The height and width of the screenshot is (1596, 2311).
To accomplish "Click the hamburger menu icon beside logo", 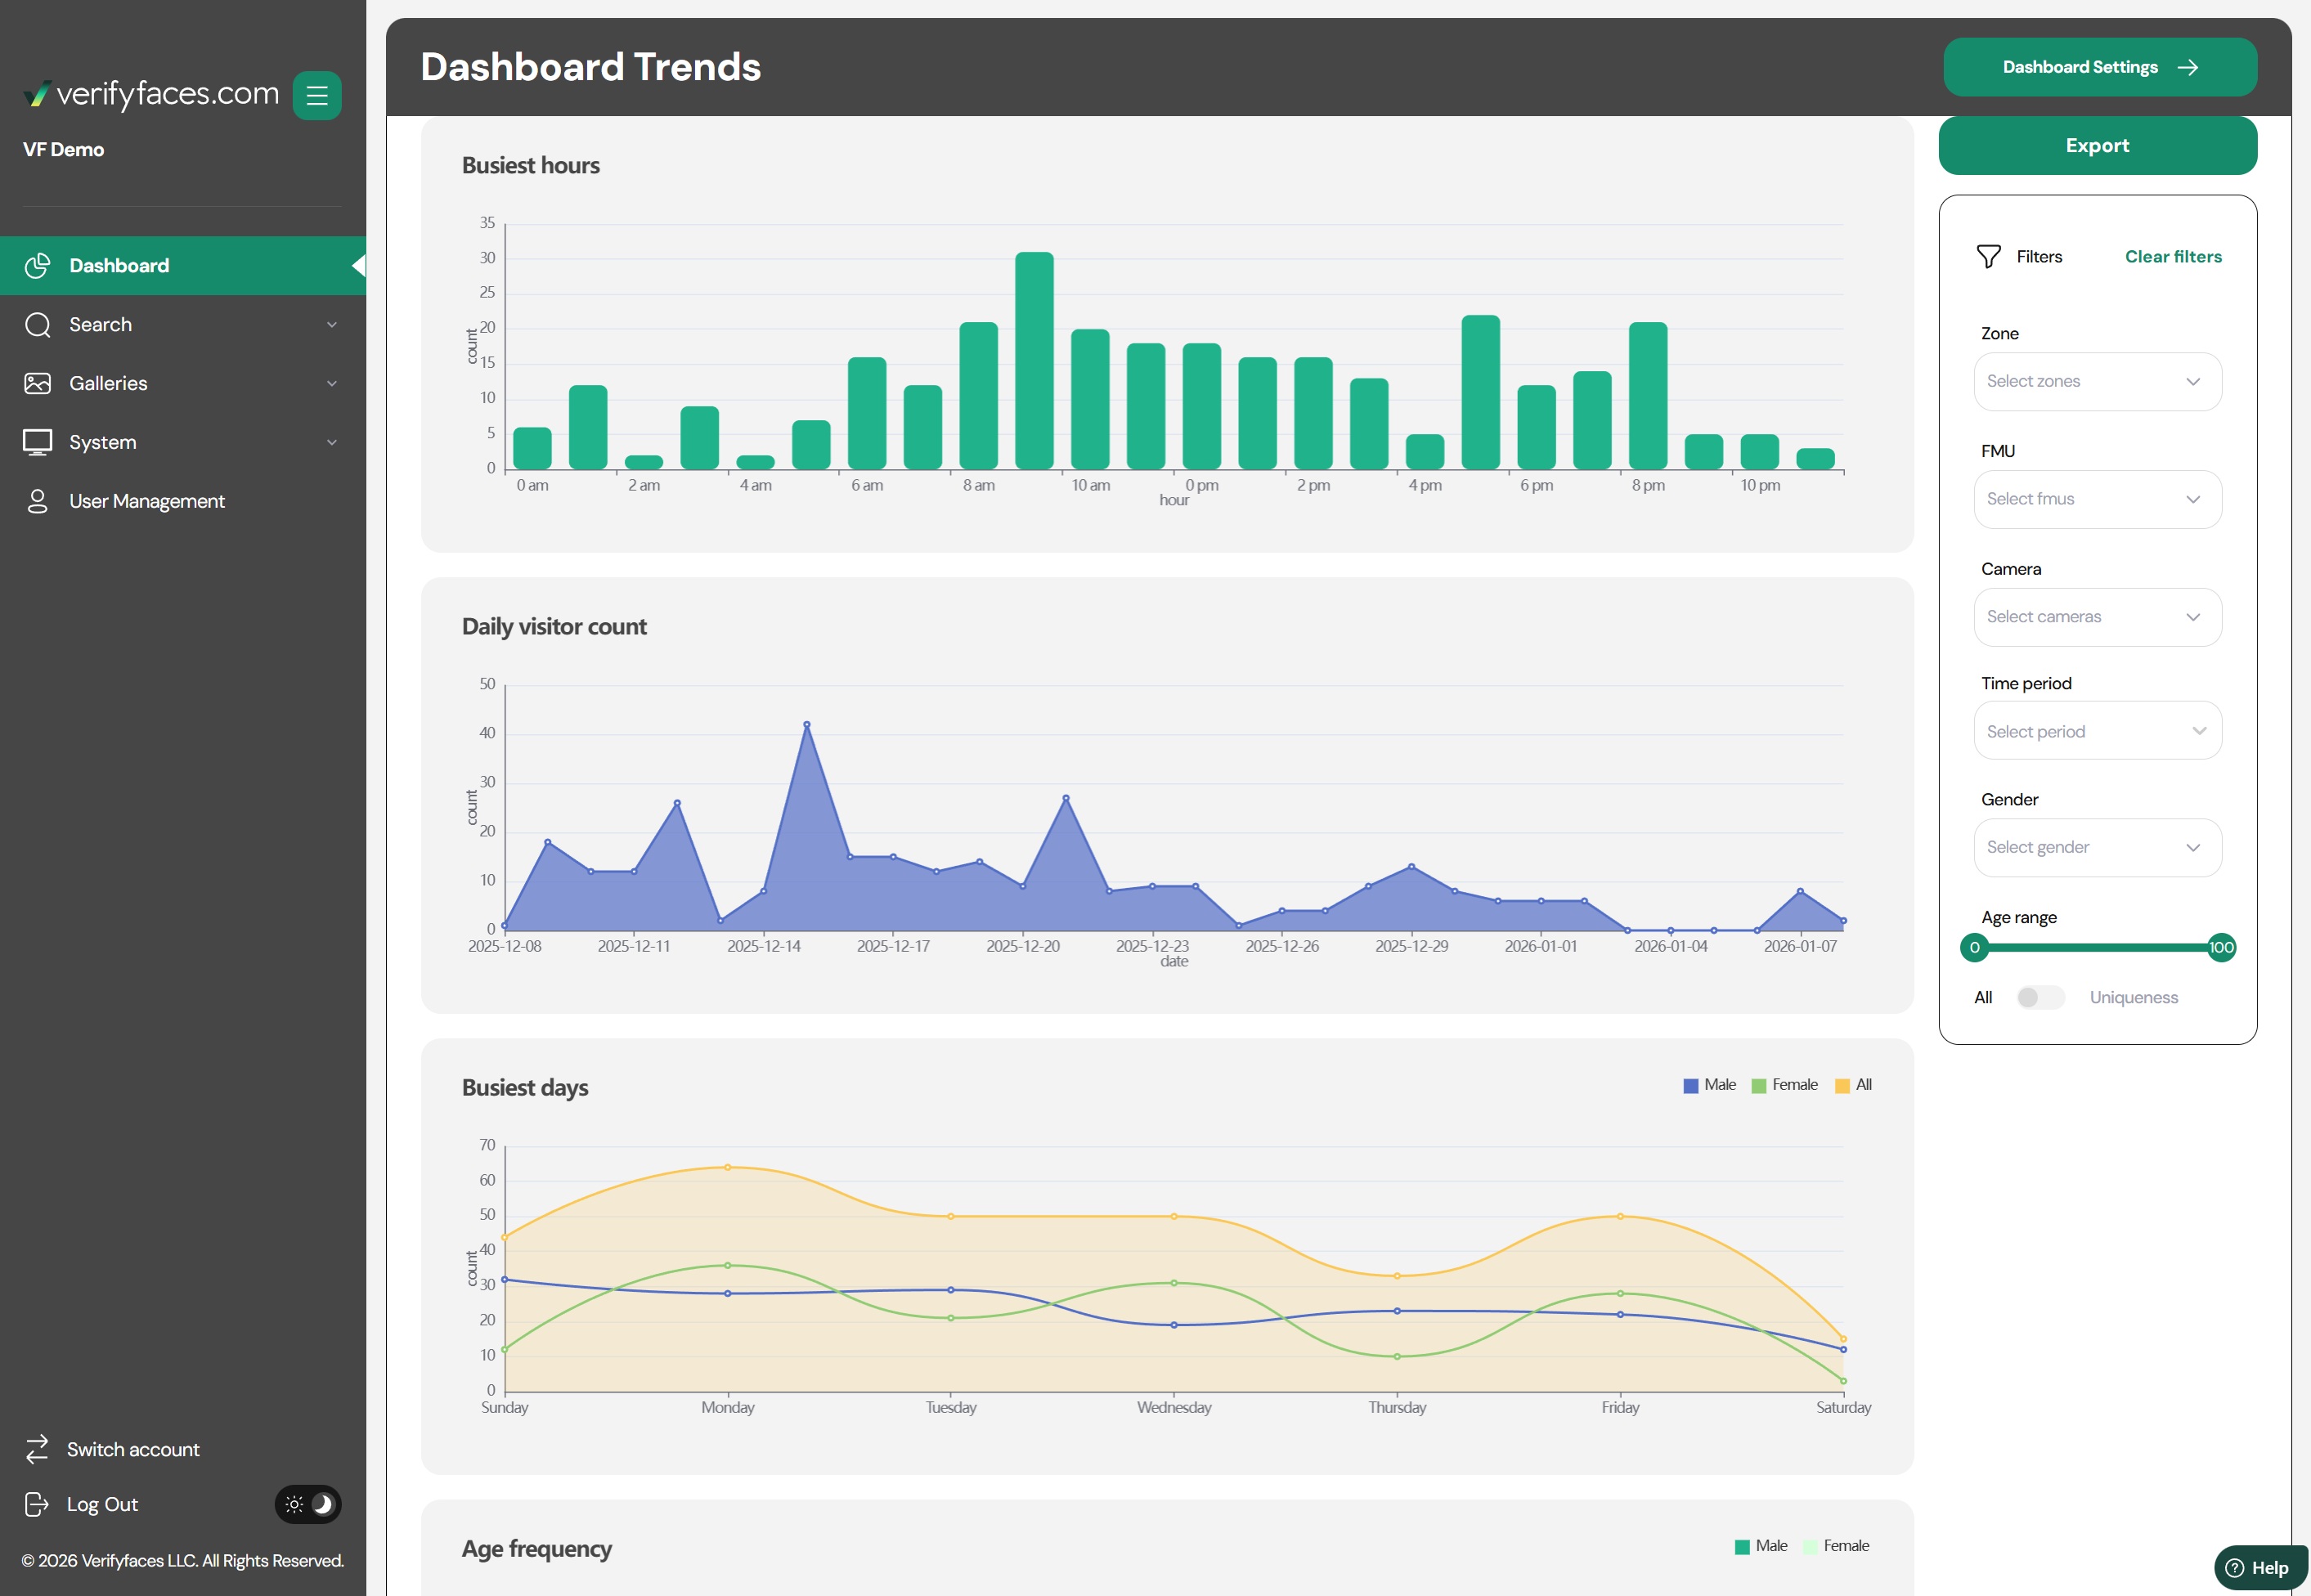I will (x=317, y=96).
